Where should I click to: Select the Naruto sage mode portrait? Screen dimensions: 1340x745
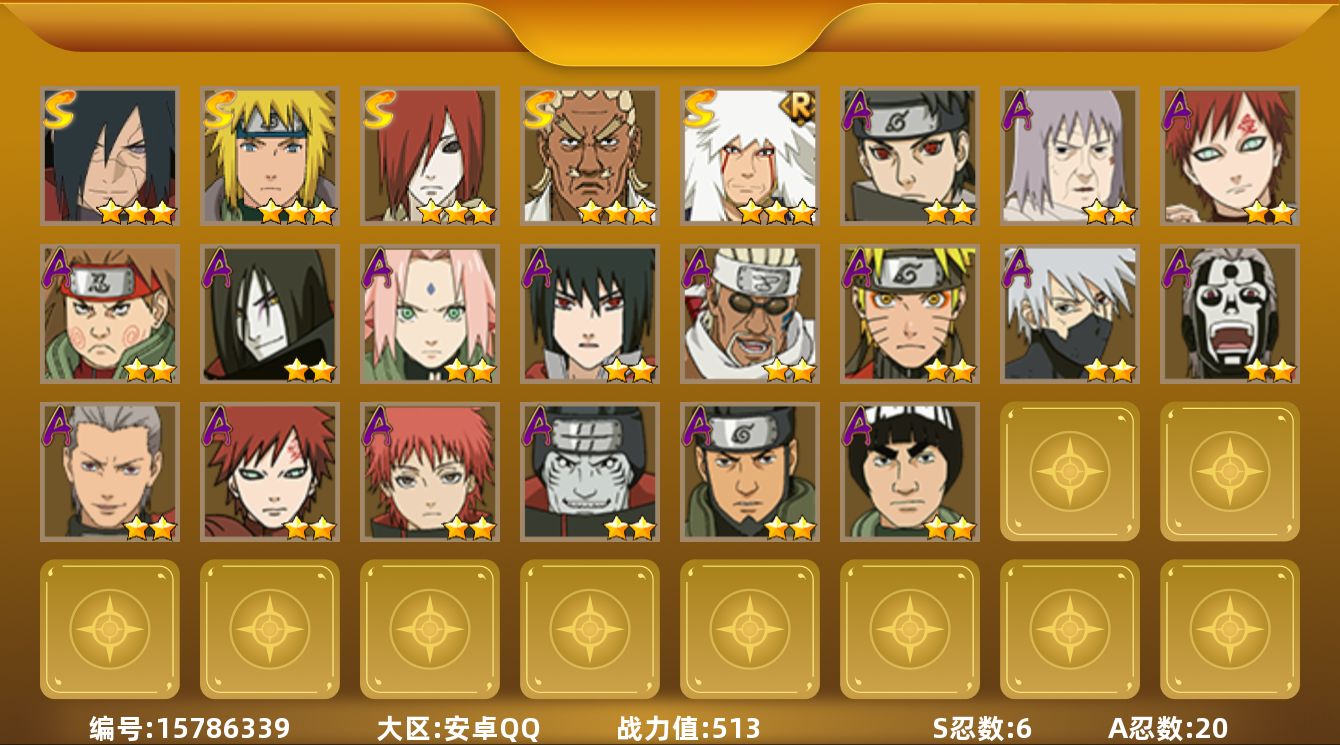pyautogui.click(x=910, y=314)
